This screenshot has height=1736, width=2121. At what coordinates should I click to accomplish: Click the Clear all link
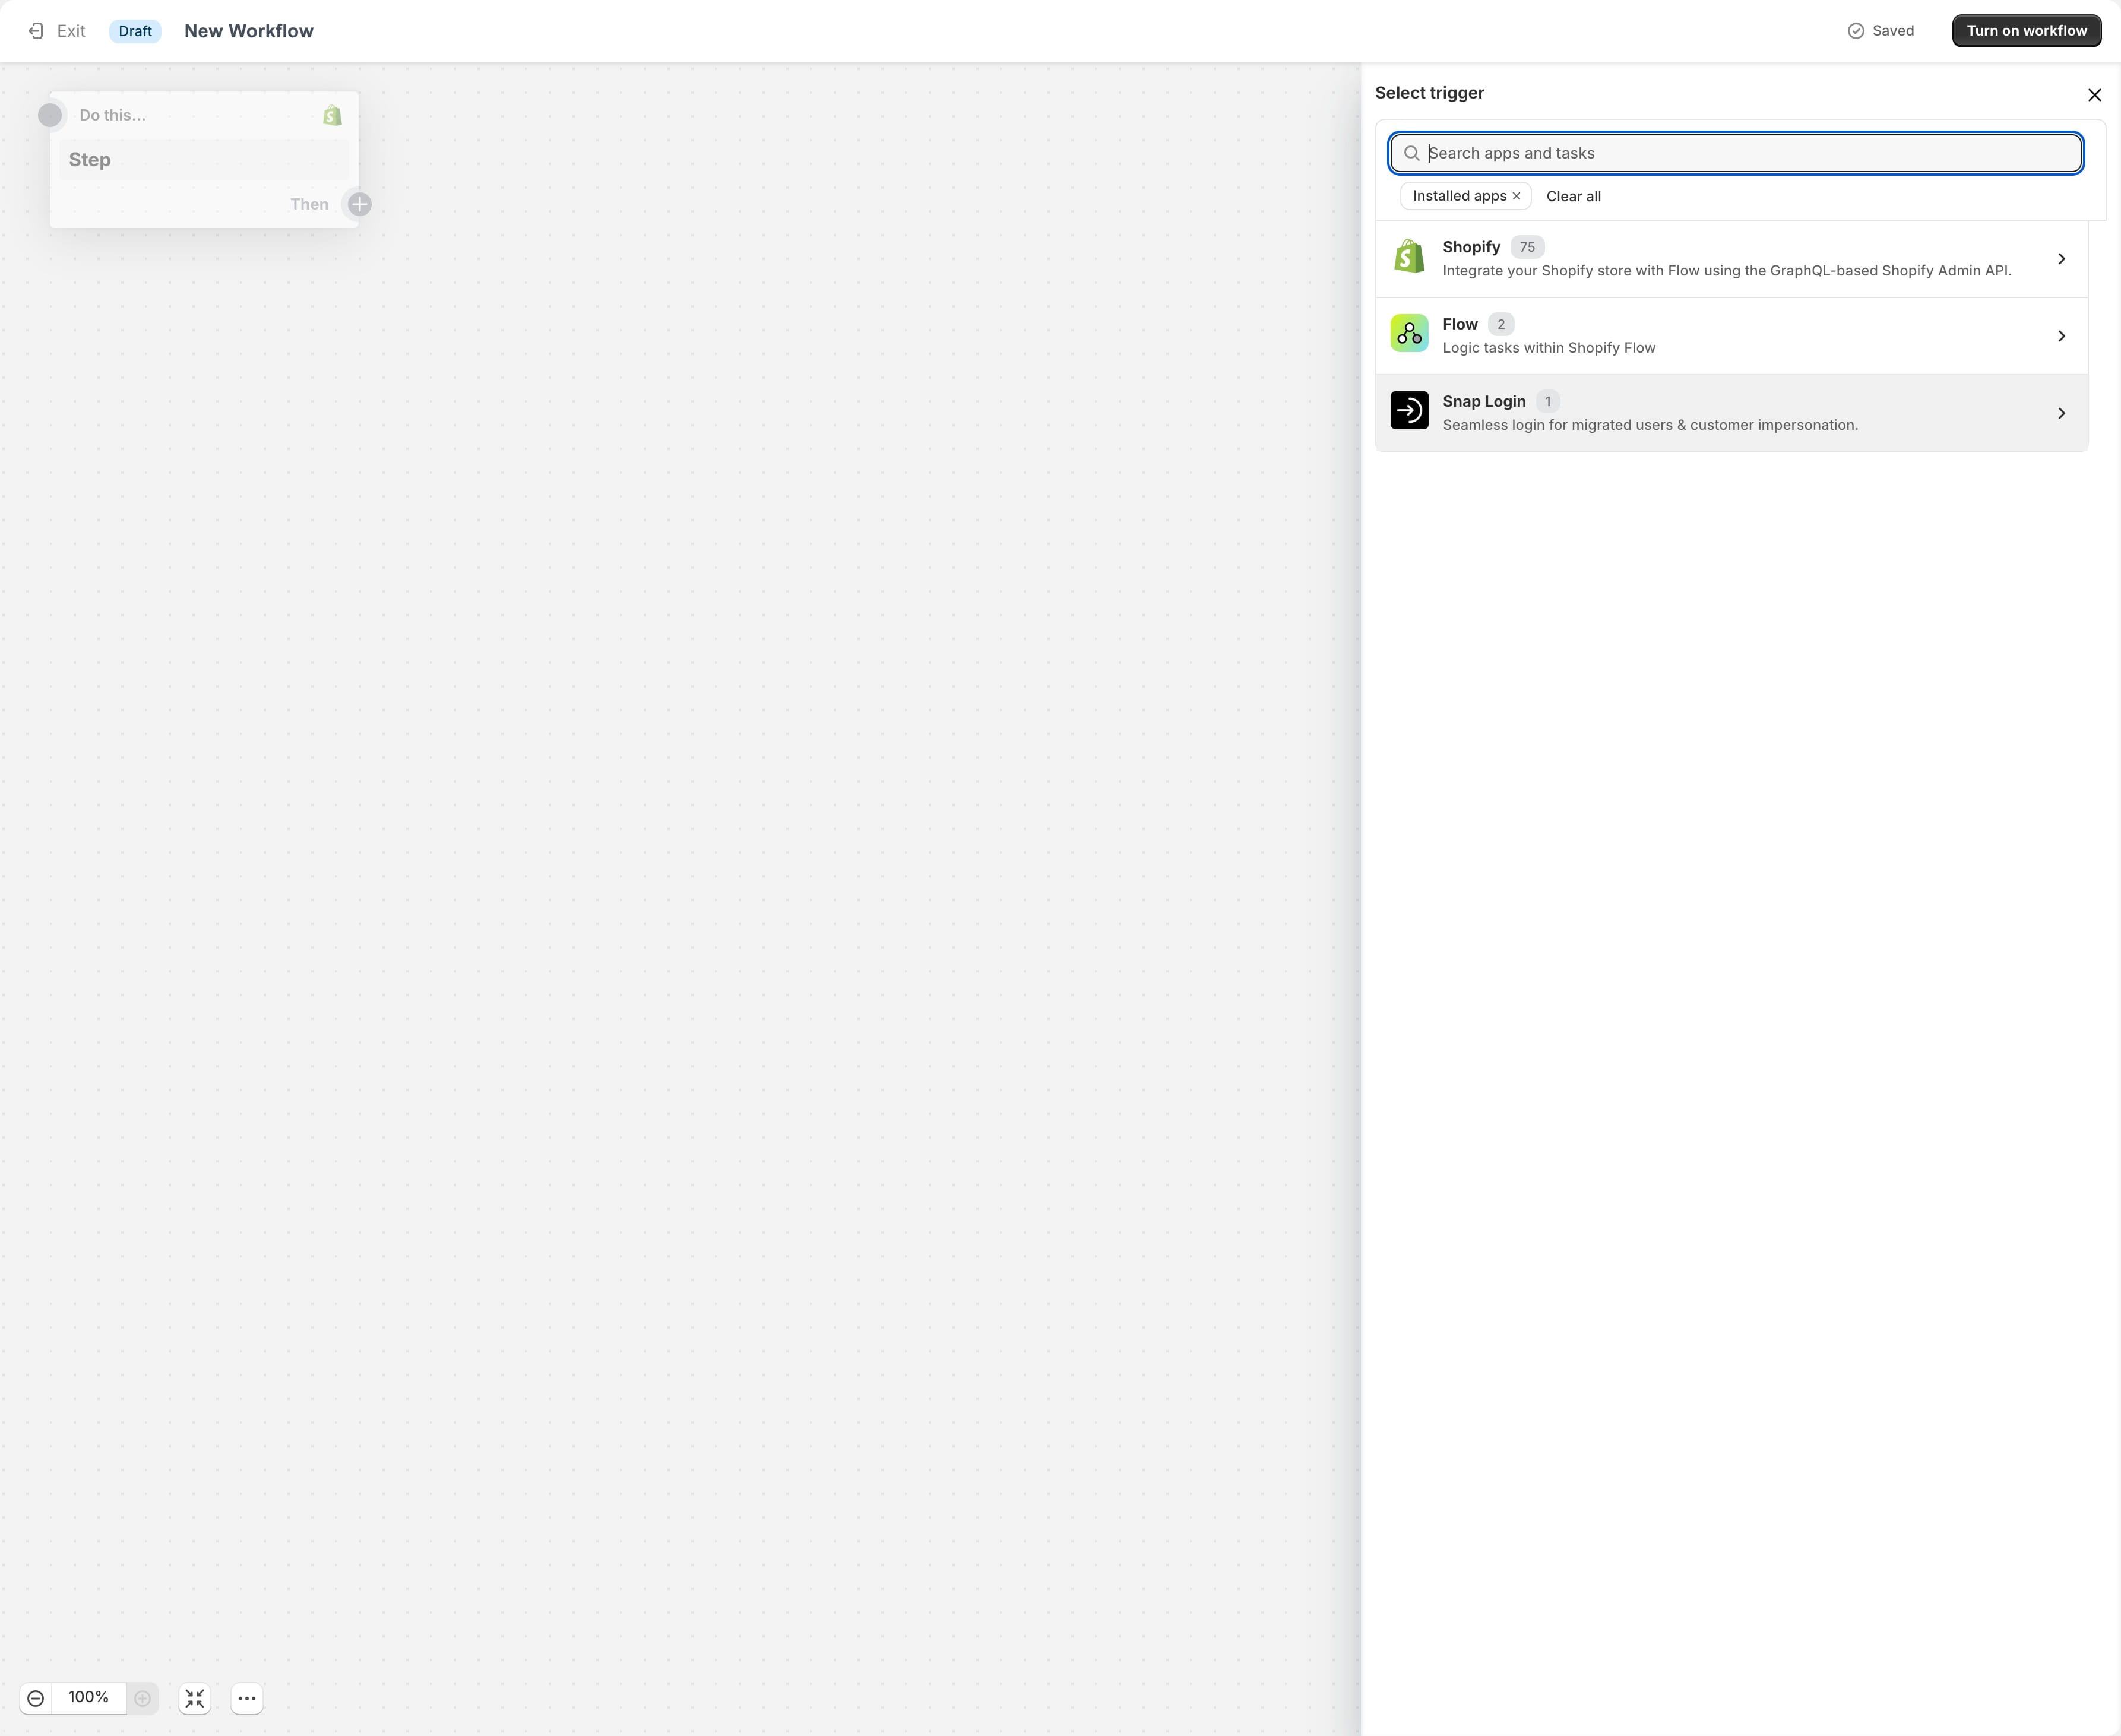pyautogui.click(x=1573, y=196)
